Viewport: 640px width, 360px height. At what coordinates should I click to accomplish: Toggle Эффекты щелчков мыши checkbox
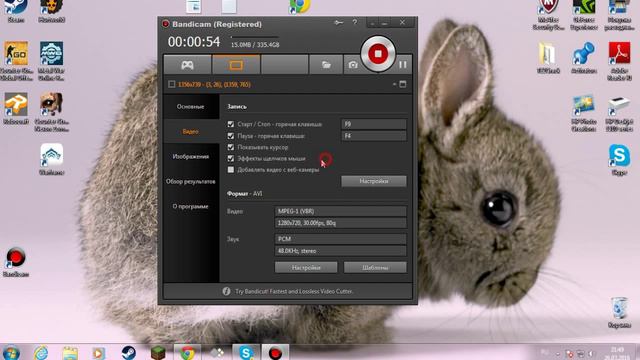pyautogui.click(x=231, y=158)
